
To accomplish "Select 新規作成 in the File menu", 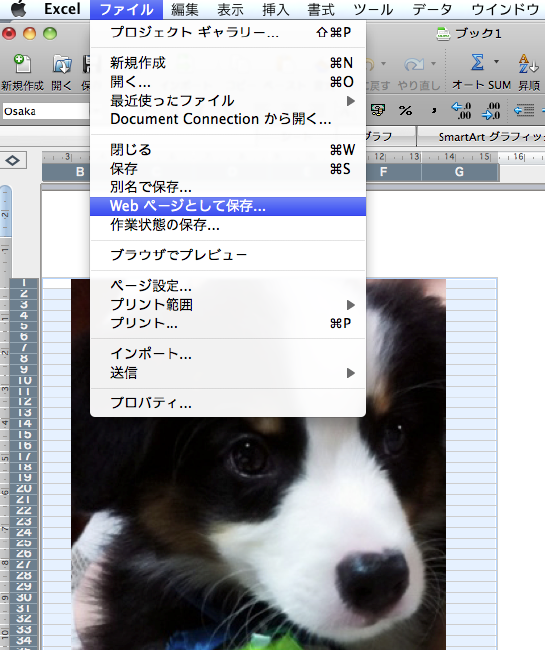I will click(x=228, y=63).
